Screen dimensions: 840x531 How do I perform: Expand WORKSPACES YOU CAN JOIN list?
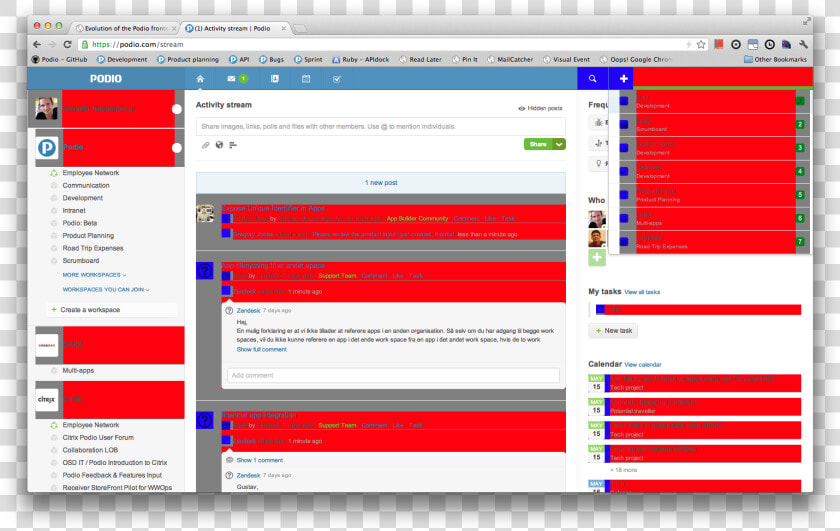click(106, 289)
